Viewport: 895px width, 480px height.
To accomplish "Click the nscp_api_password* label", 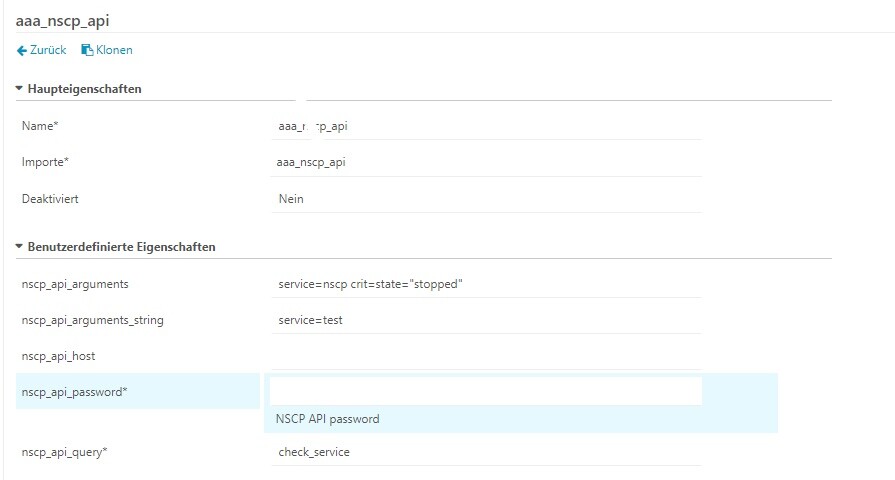I will tap(74, 392).
